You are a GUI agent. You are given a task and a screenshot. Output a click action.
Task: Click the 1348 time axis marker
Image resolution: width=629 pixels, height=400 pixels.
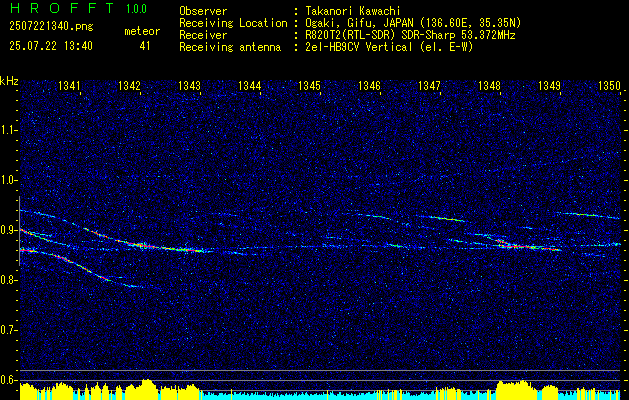point(489,85)
